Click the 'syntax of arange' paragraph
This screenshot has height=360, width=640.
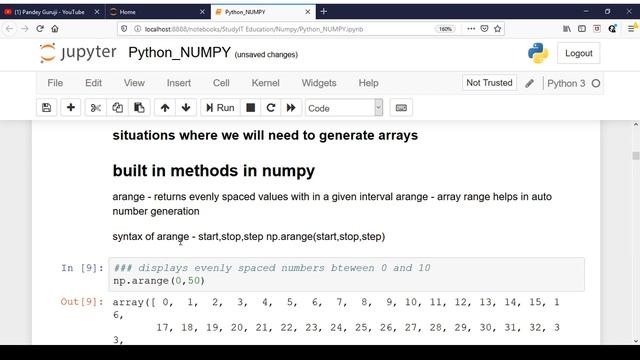249,237
